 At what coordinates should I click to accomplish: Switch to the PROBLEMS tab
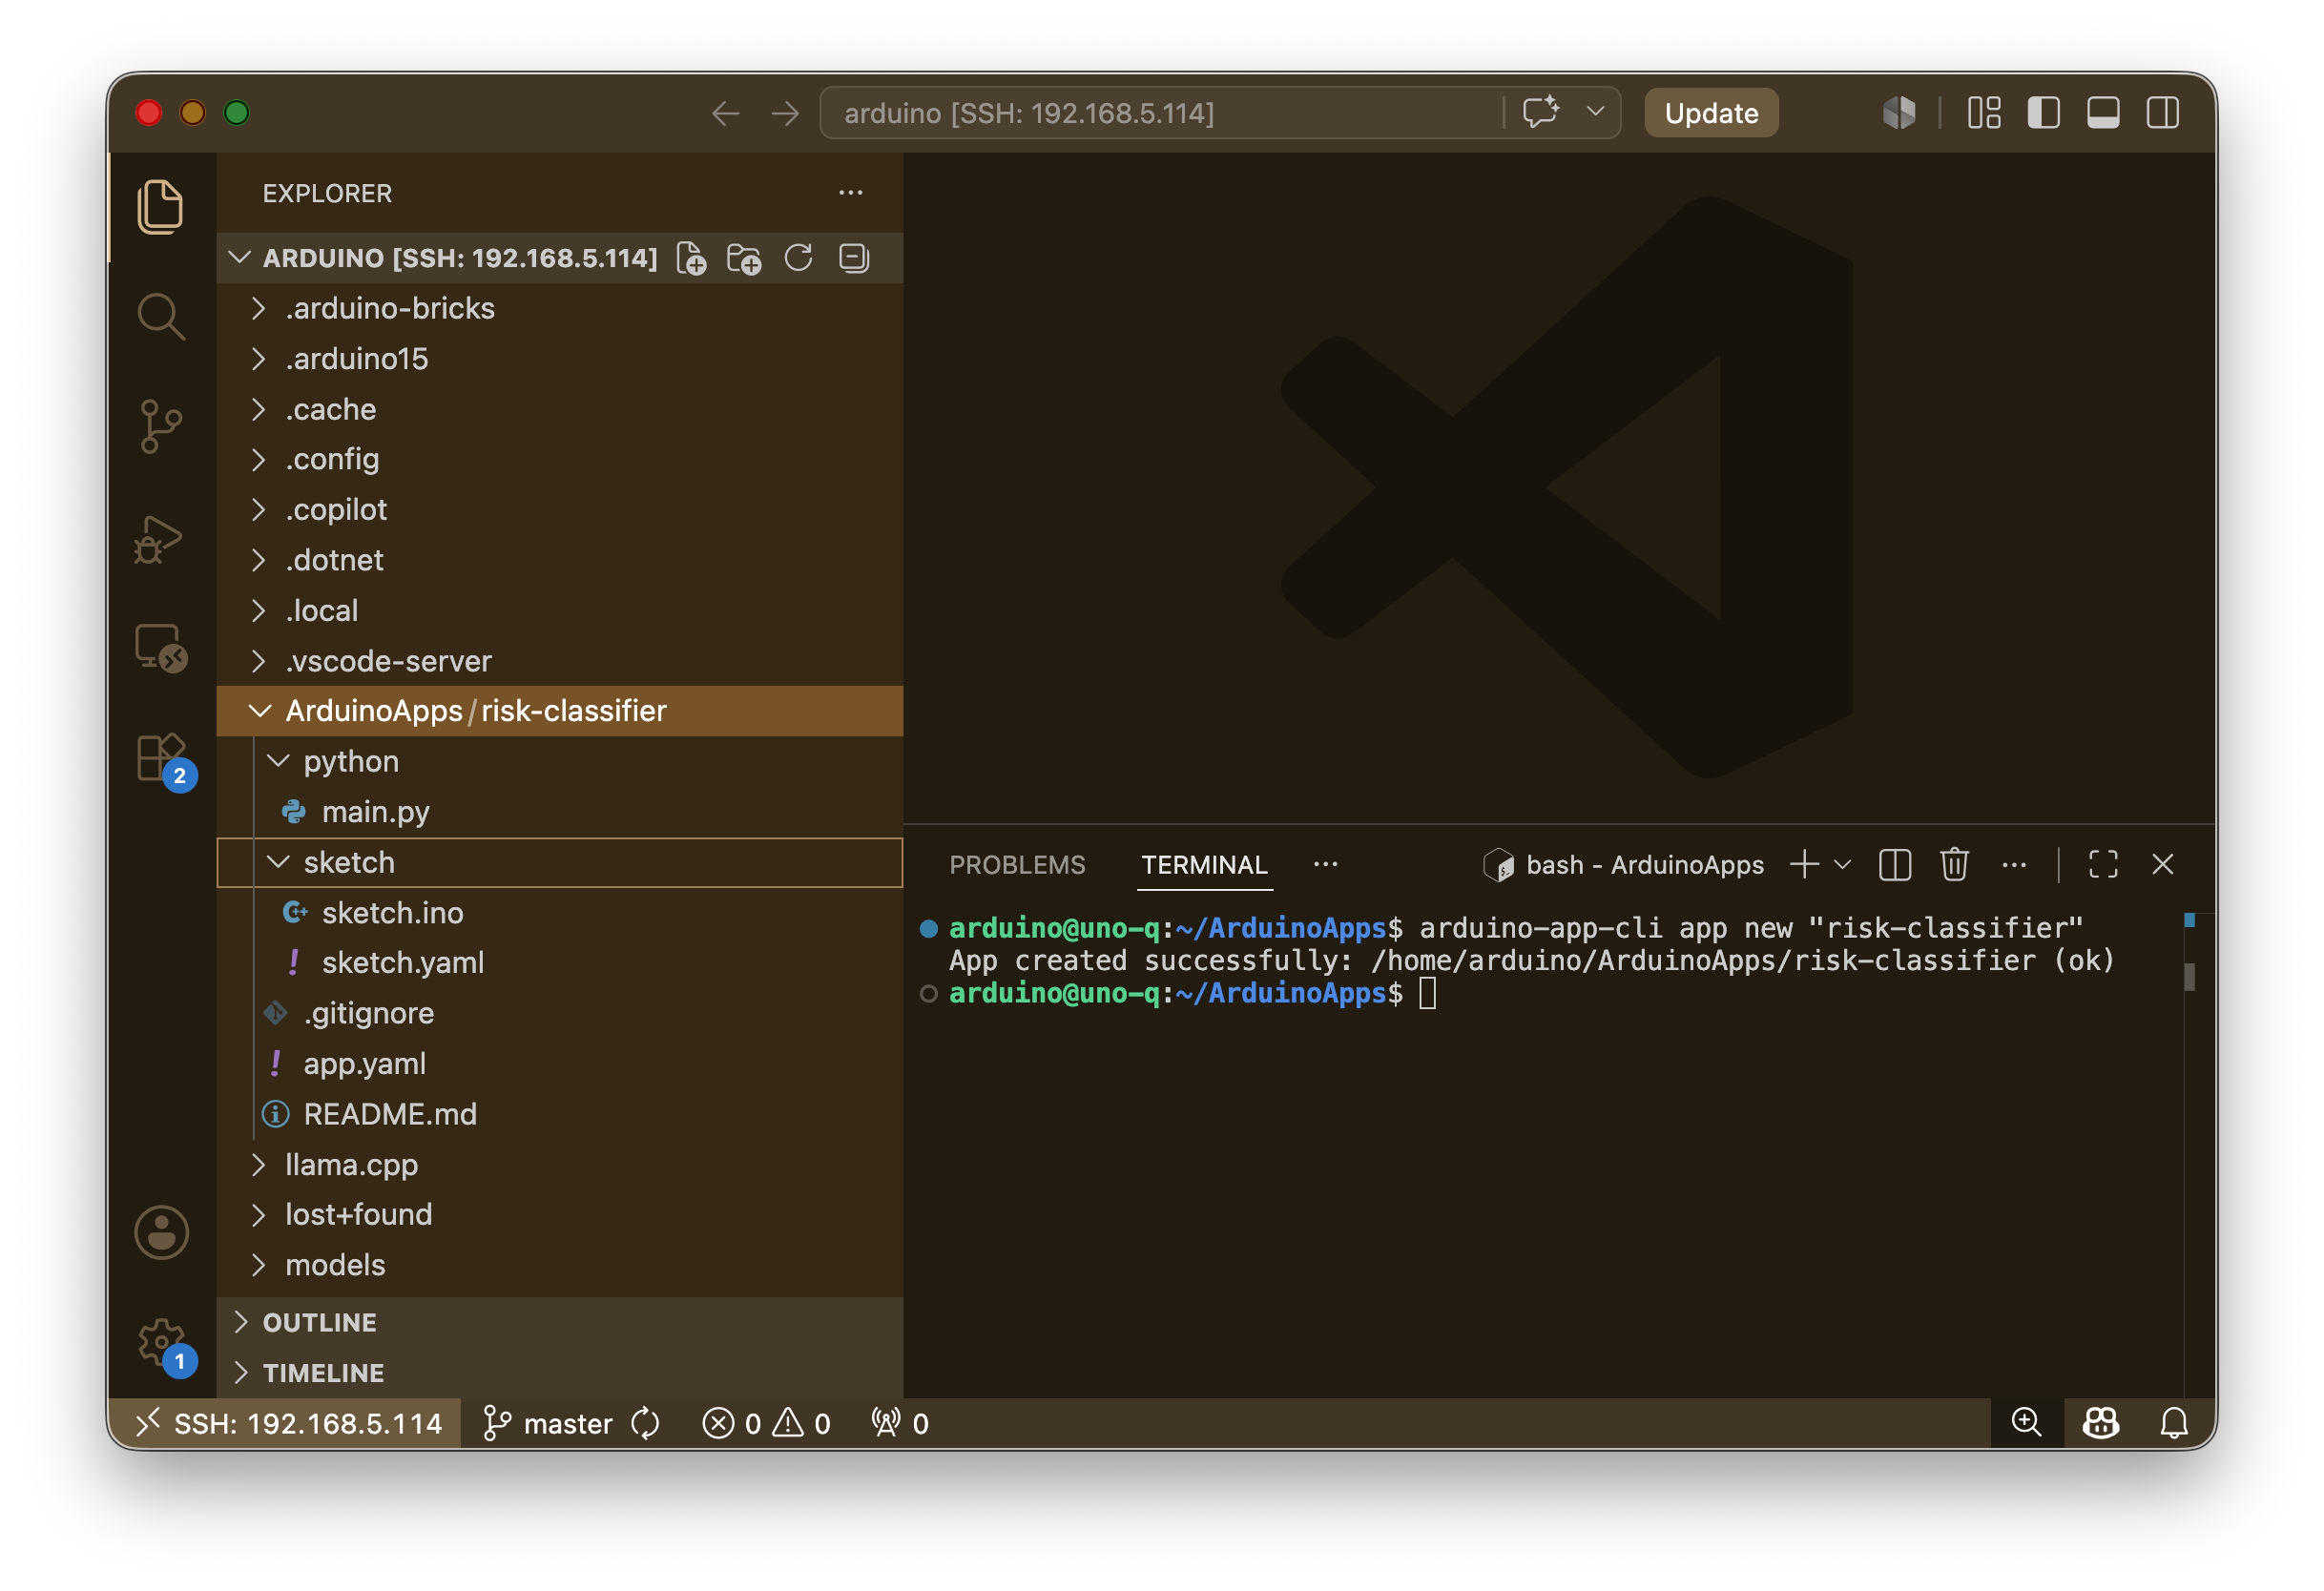tap(1017, 865)
